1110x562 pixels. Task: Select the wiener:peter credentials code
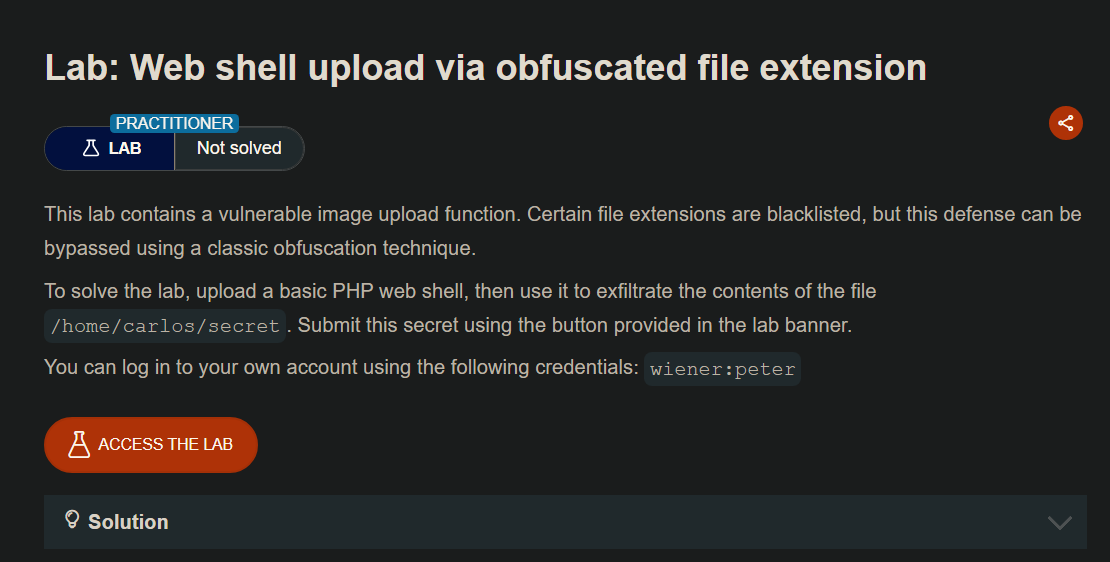[722, 368]
